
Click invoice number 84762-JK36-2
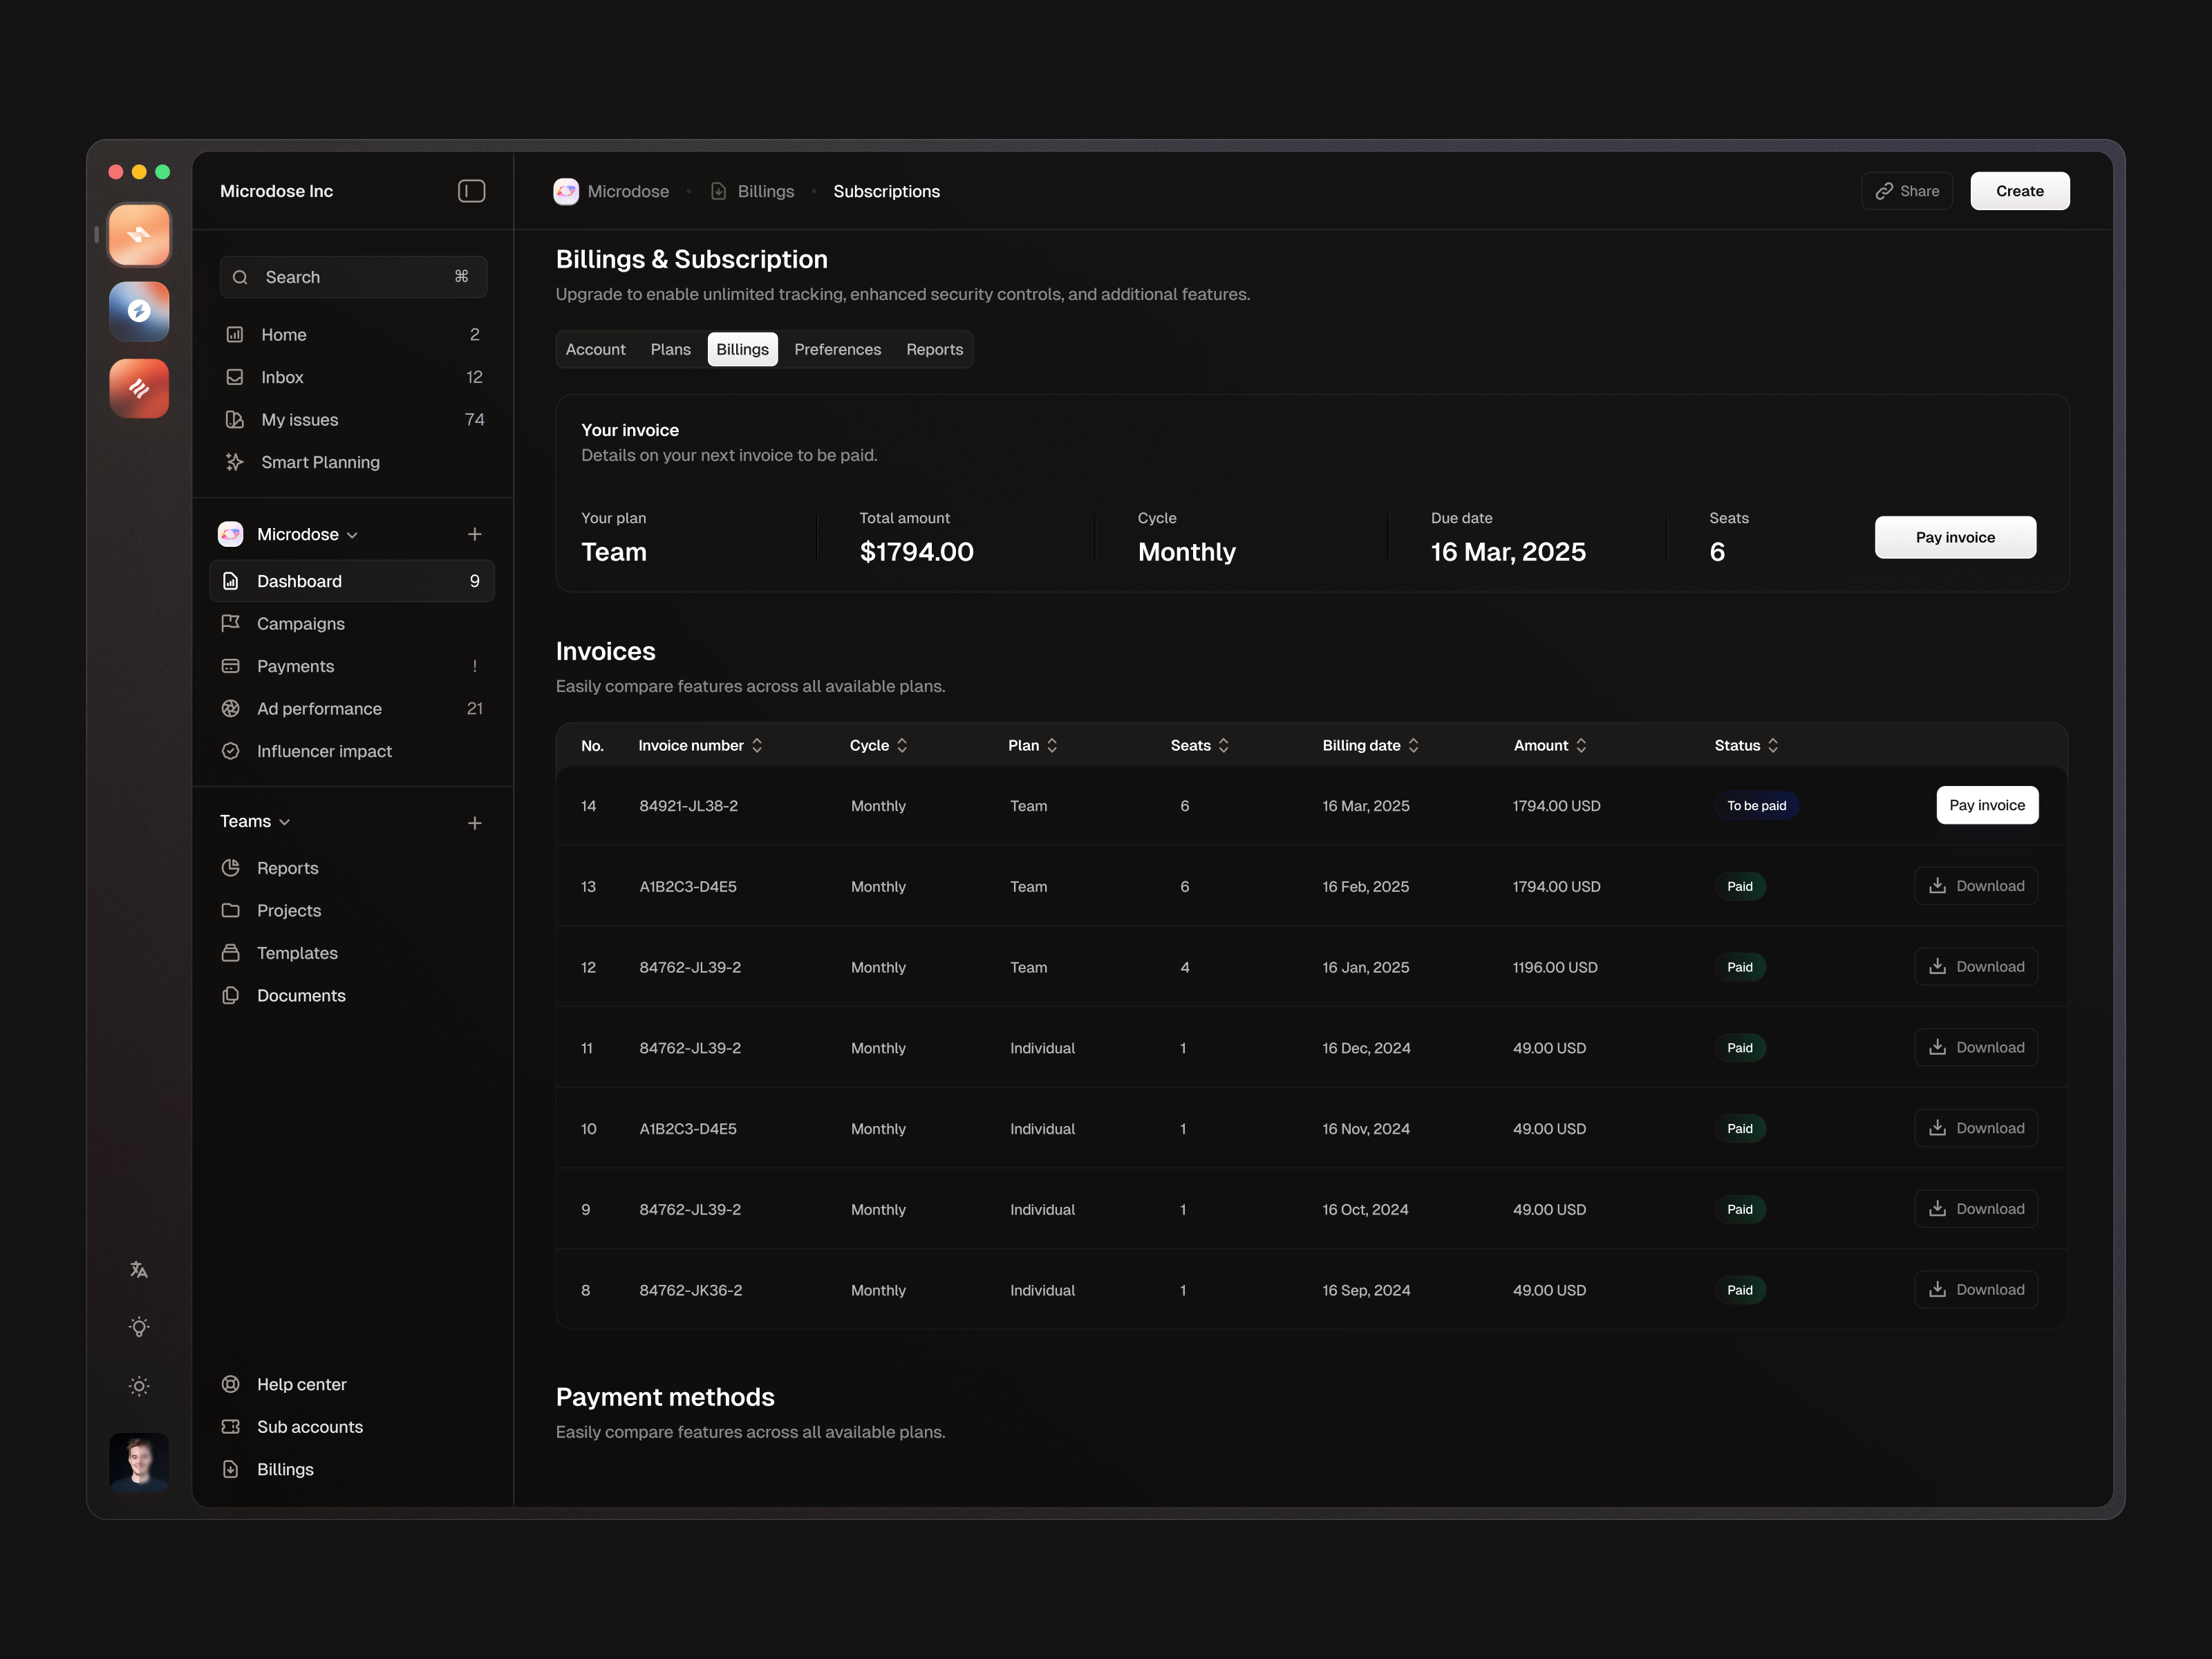click(690, 1290)
